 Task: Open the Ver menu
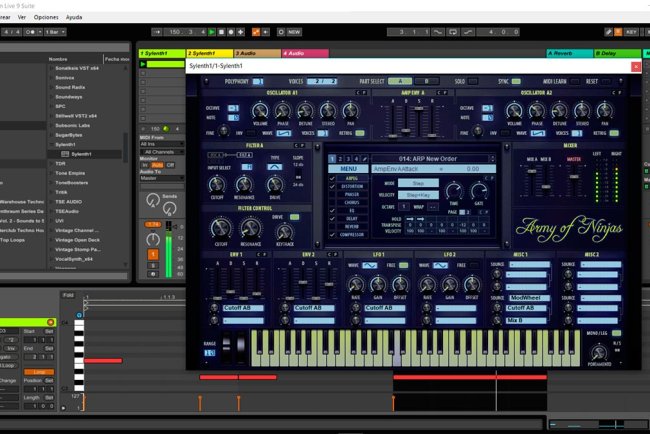point(22,17)
